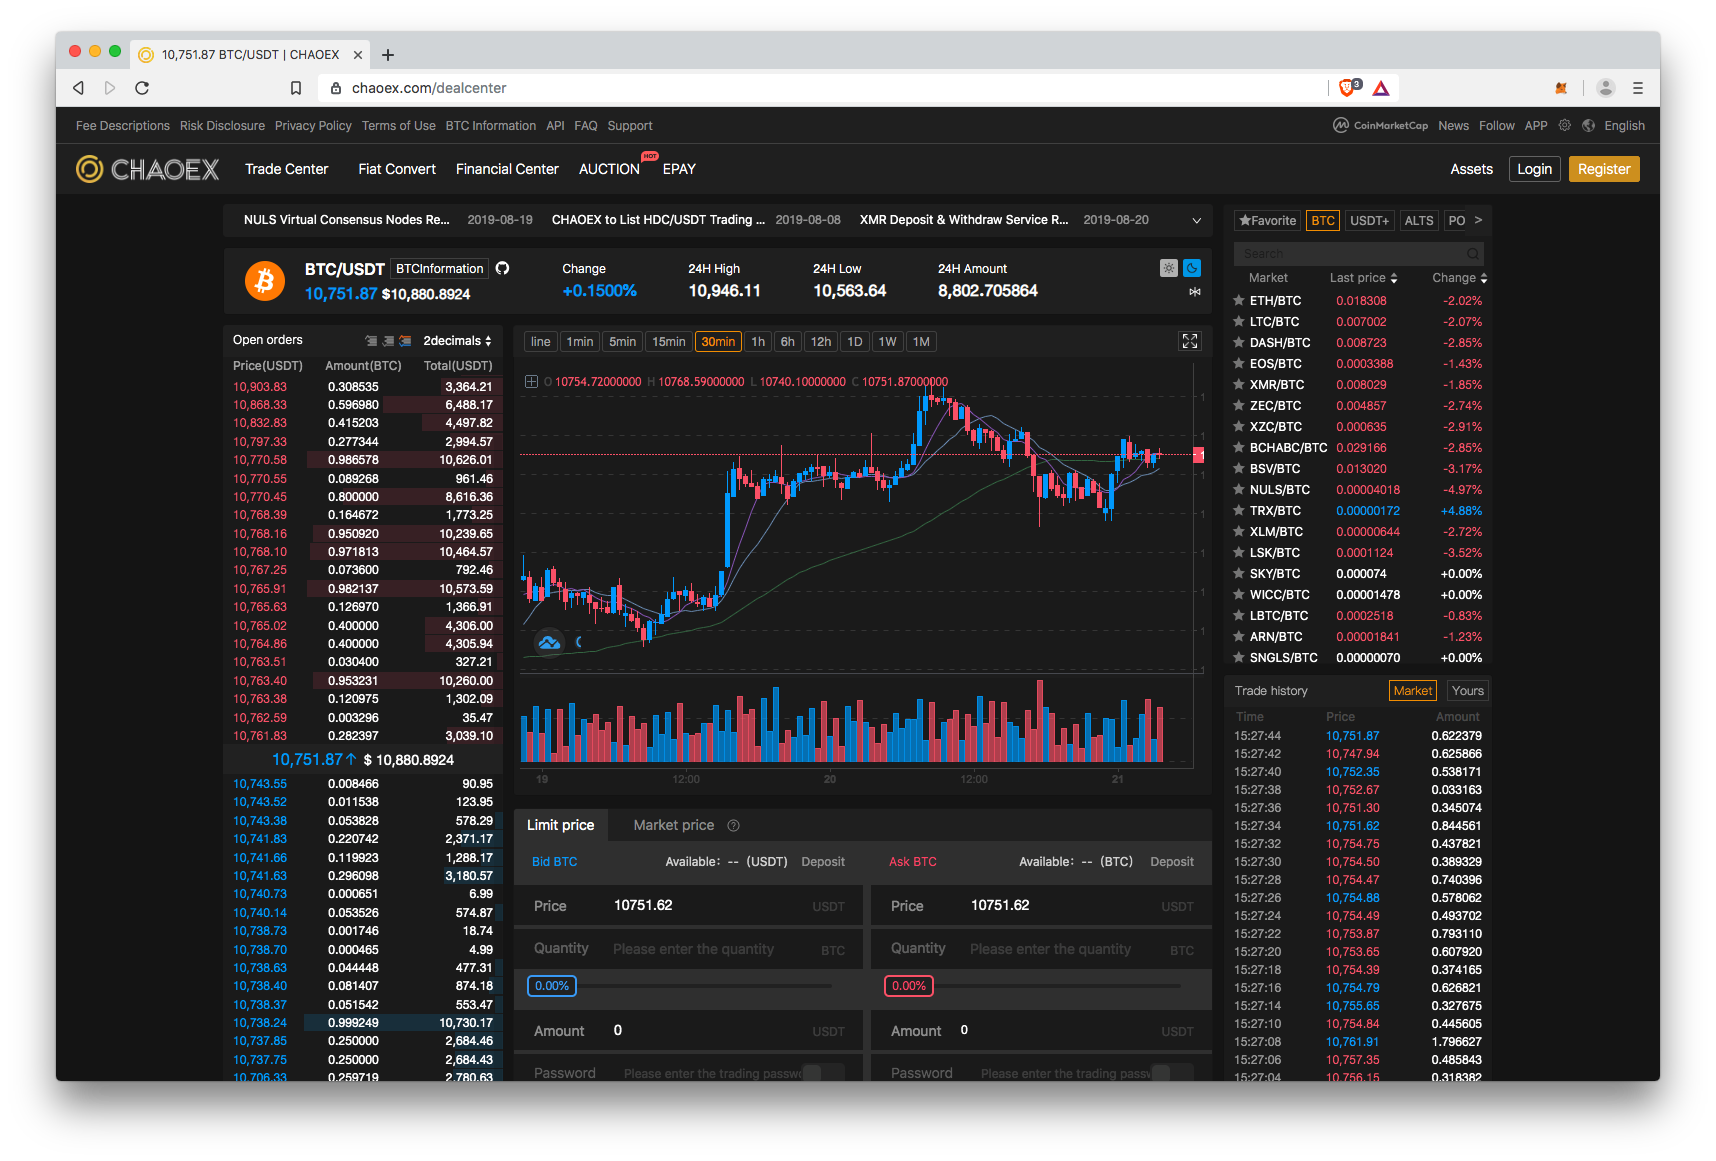Click the browser back arrow
The image size is (1716, 1161).
[x=78, y=88]
